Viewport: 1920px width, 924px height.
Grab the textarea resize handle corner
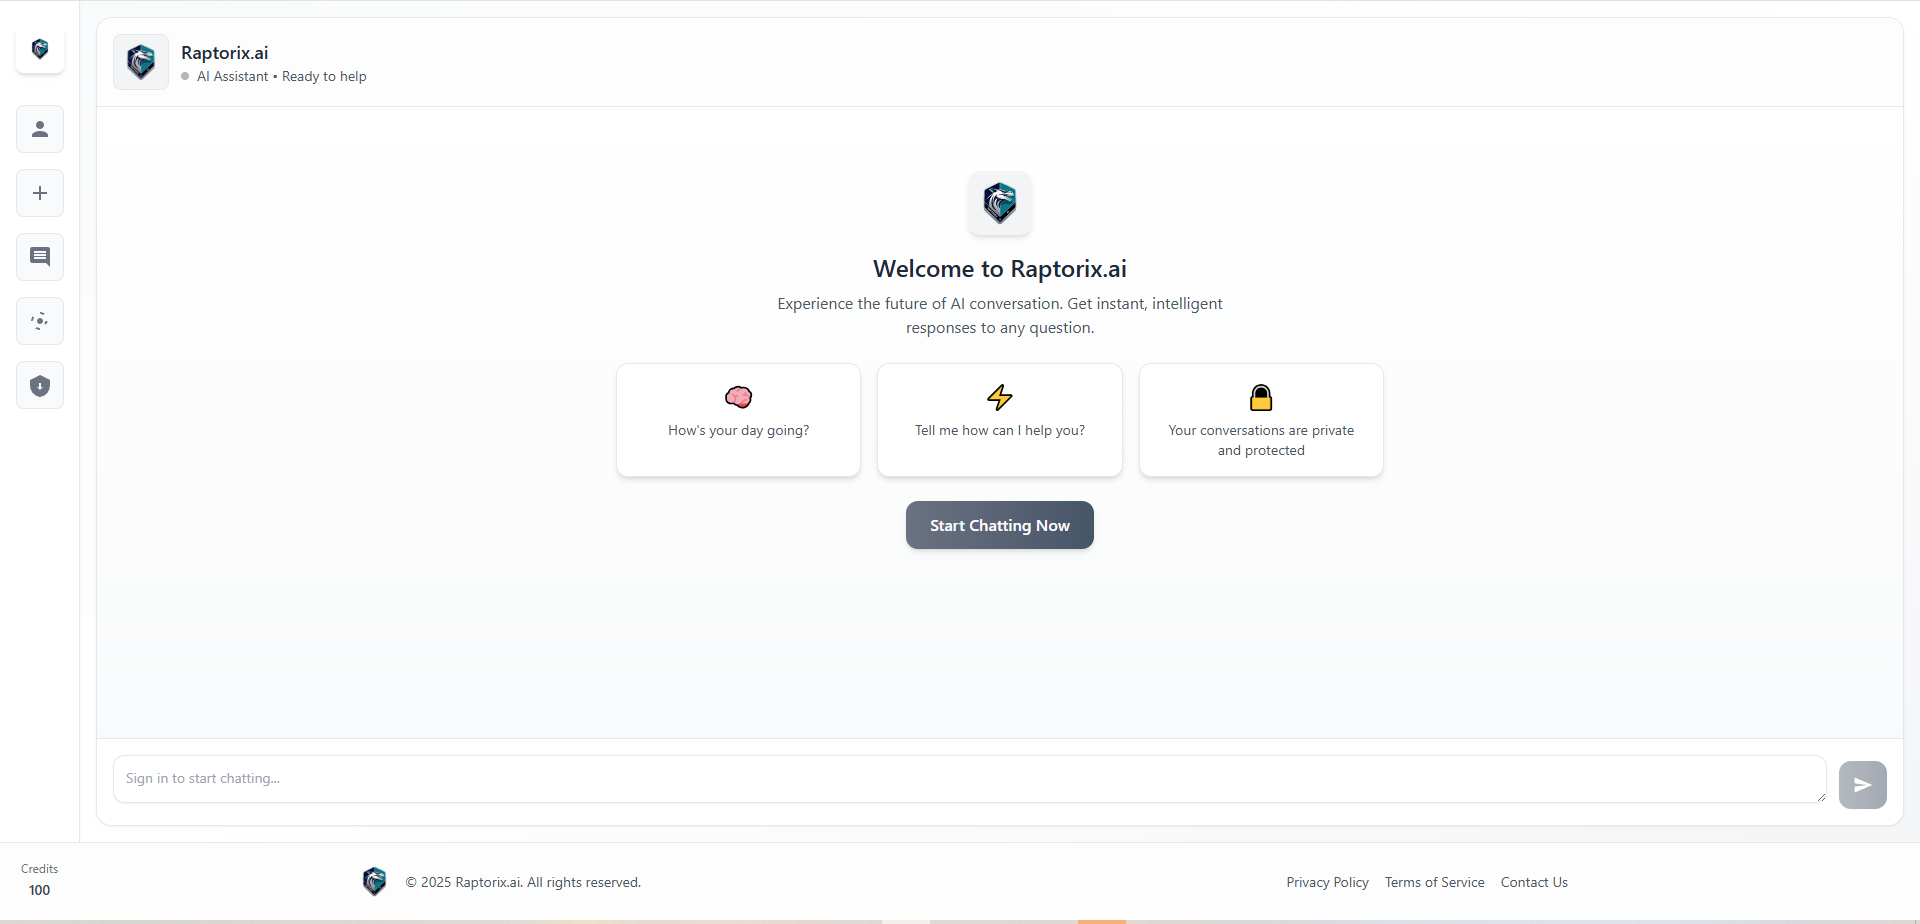click(x=1821, y=797)
